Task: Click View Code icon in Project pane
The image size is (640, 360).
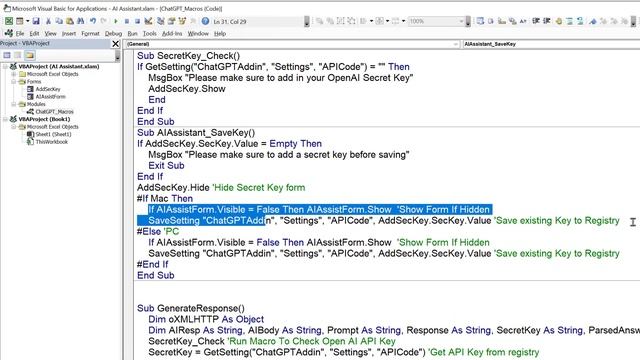Action: tap(7, 55)
